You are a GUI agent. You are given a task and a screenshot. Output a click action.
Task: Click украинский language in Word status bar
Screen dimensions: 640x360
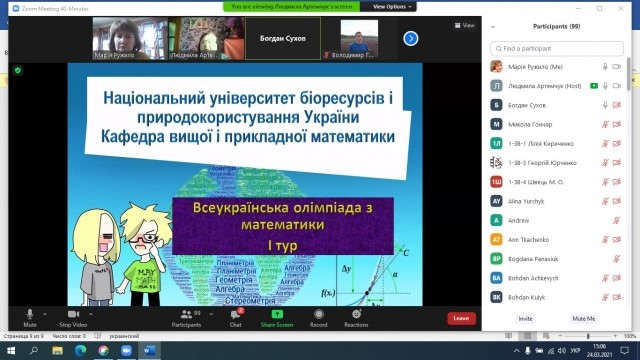click(124, 336)
